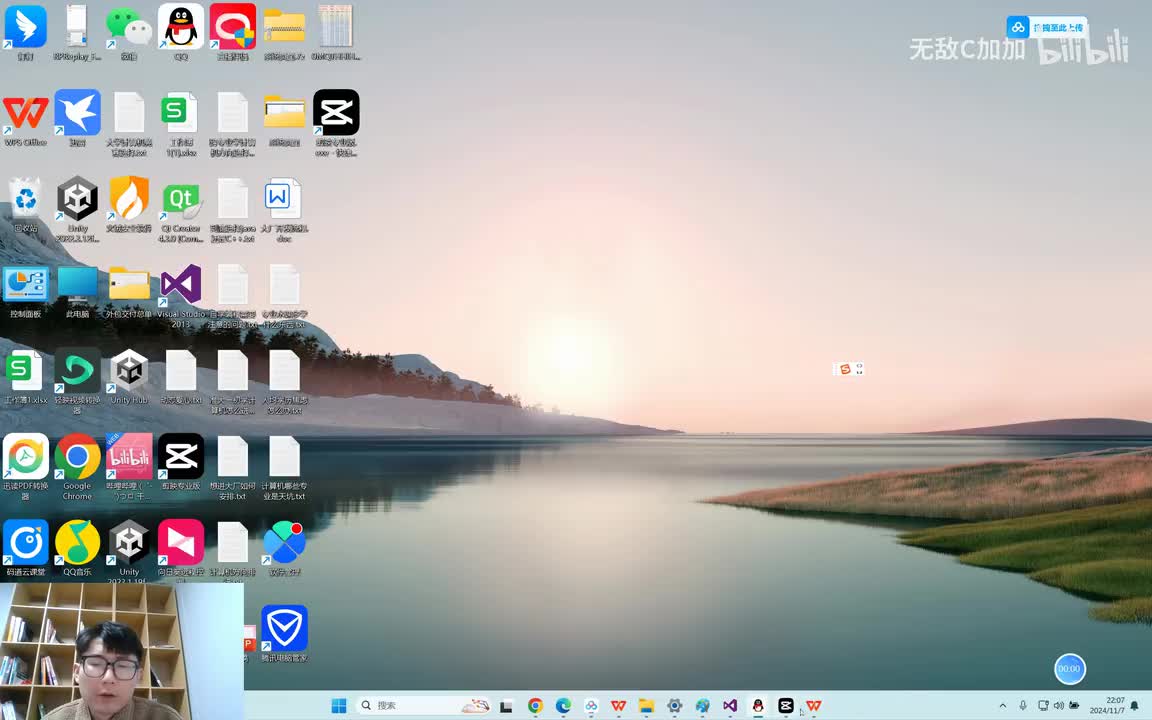The height and width of the screenshot is (720, 1152).
Task: Open the blue clover shortcut with red dot
Action: [284, 542]
